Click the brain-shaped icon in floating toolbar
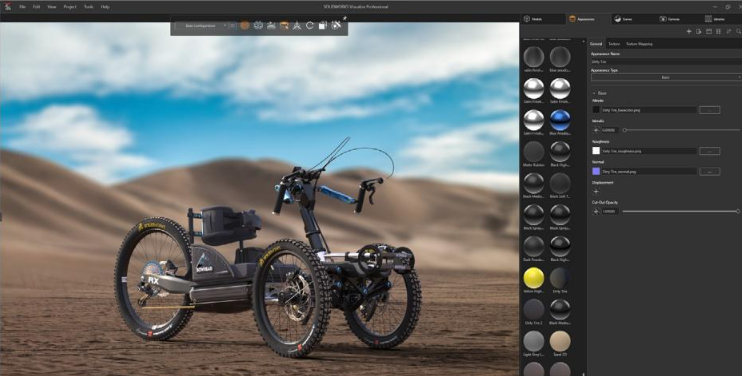 click(x=258, y=26)
